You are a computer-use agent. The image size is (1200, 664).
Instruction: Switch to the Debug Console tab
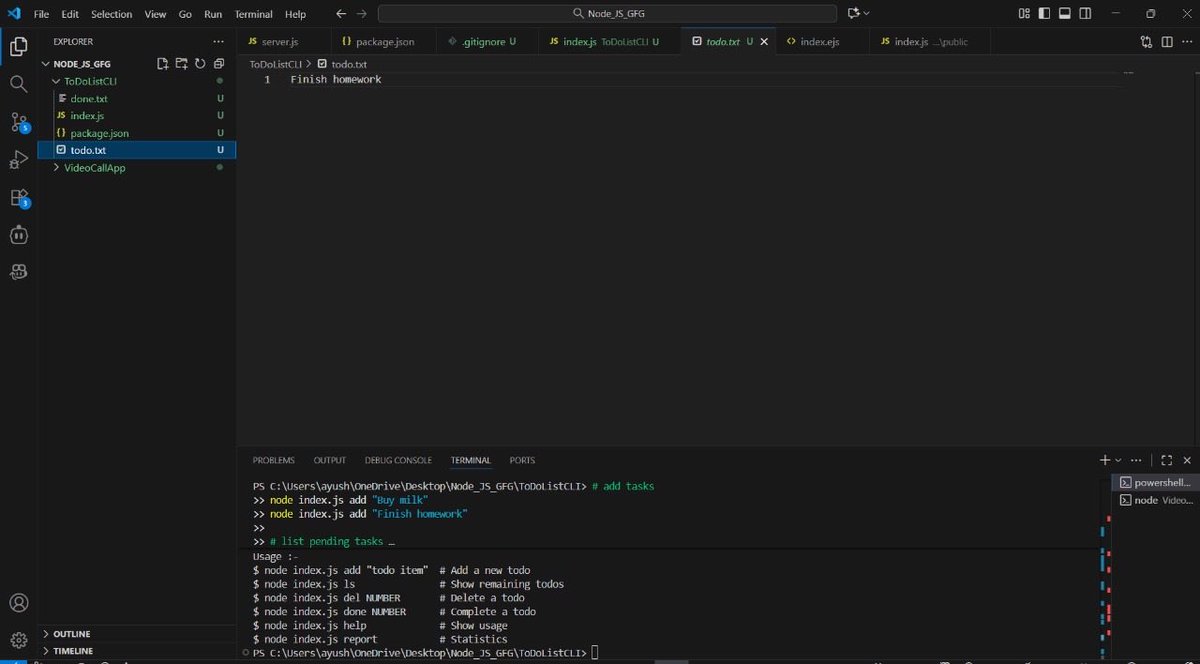pos(398,460)
